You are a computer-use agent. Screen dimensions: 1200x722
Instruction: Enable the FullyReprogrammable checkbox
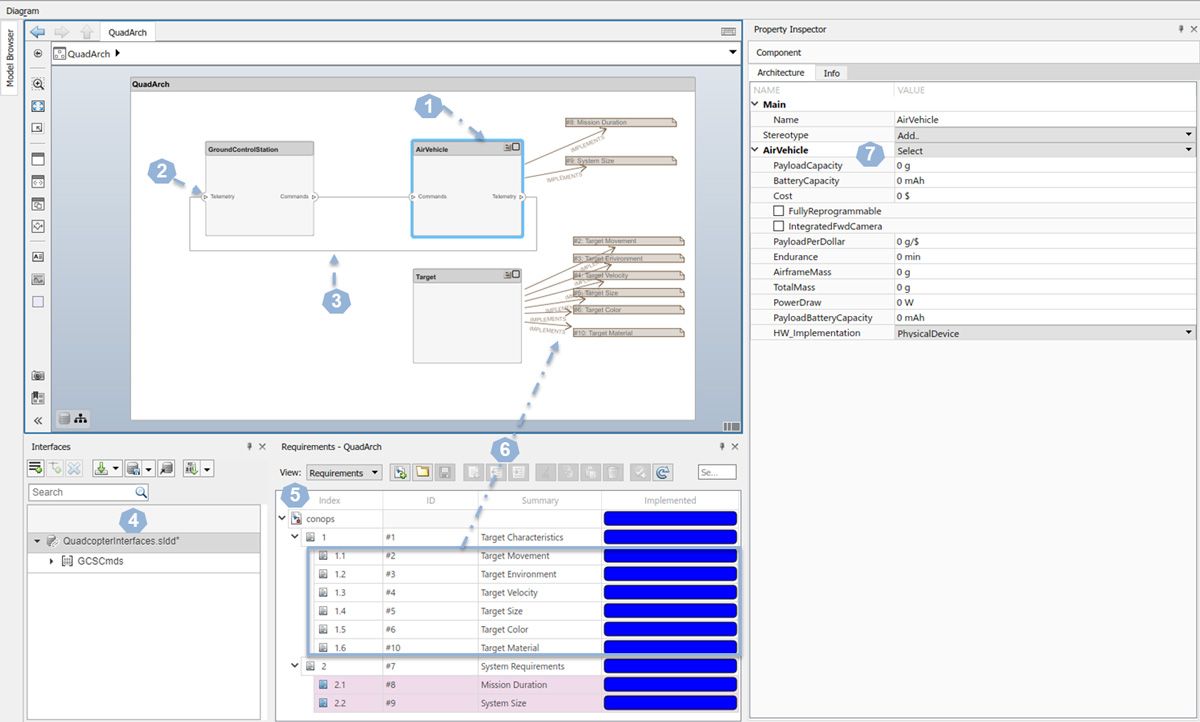tap(779, 211)
